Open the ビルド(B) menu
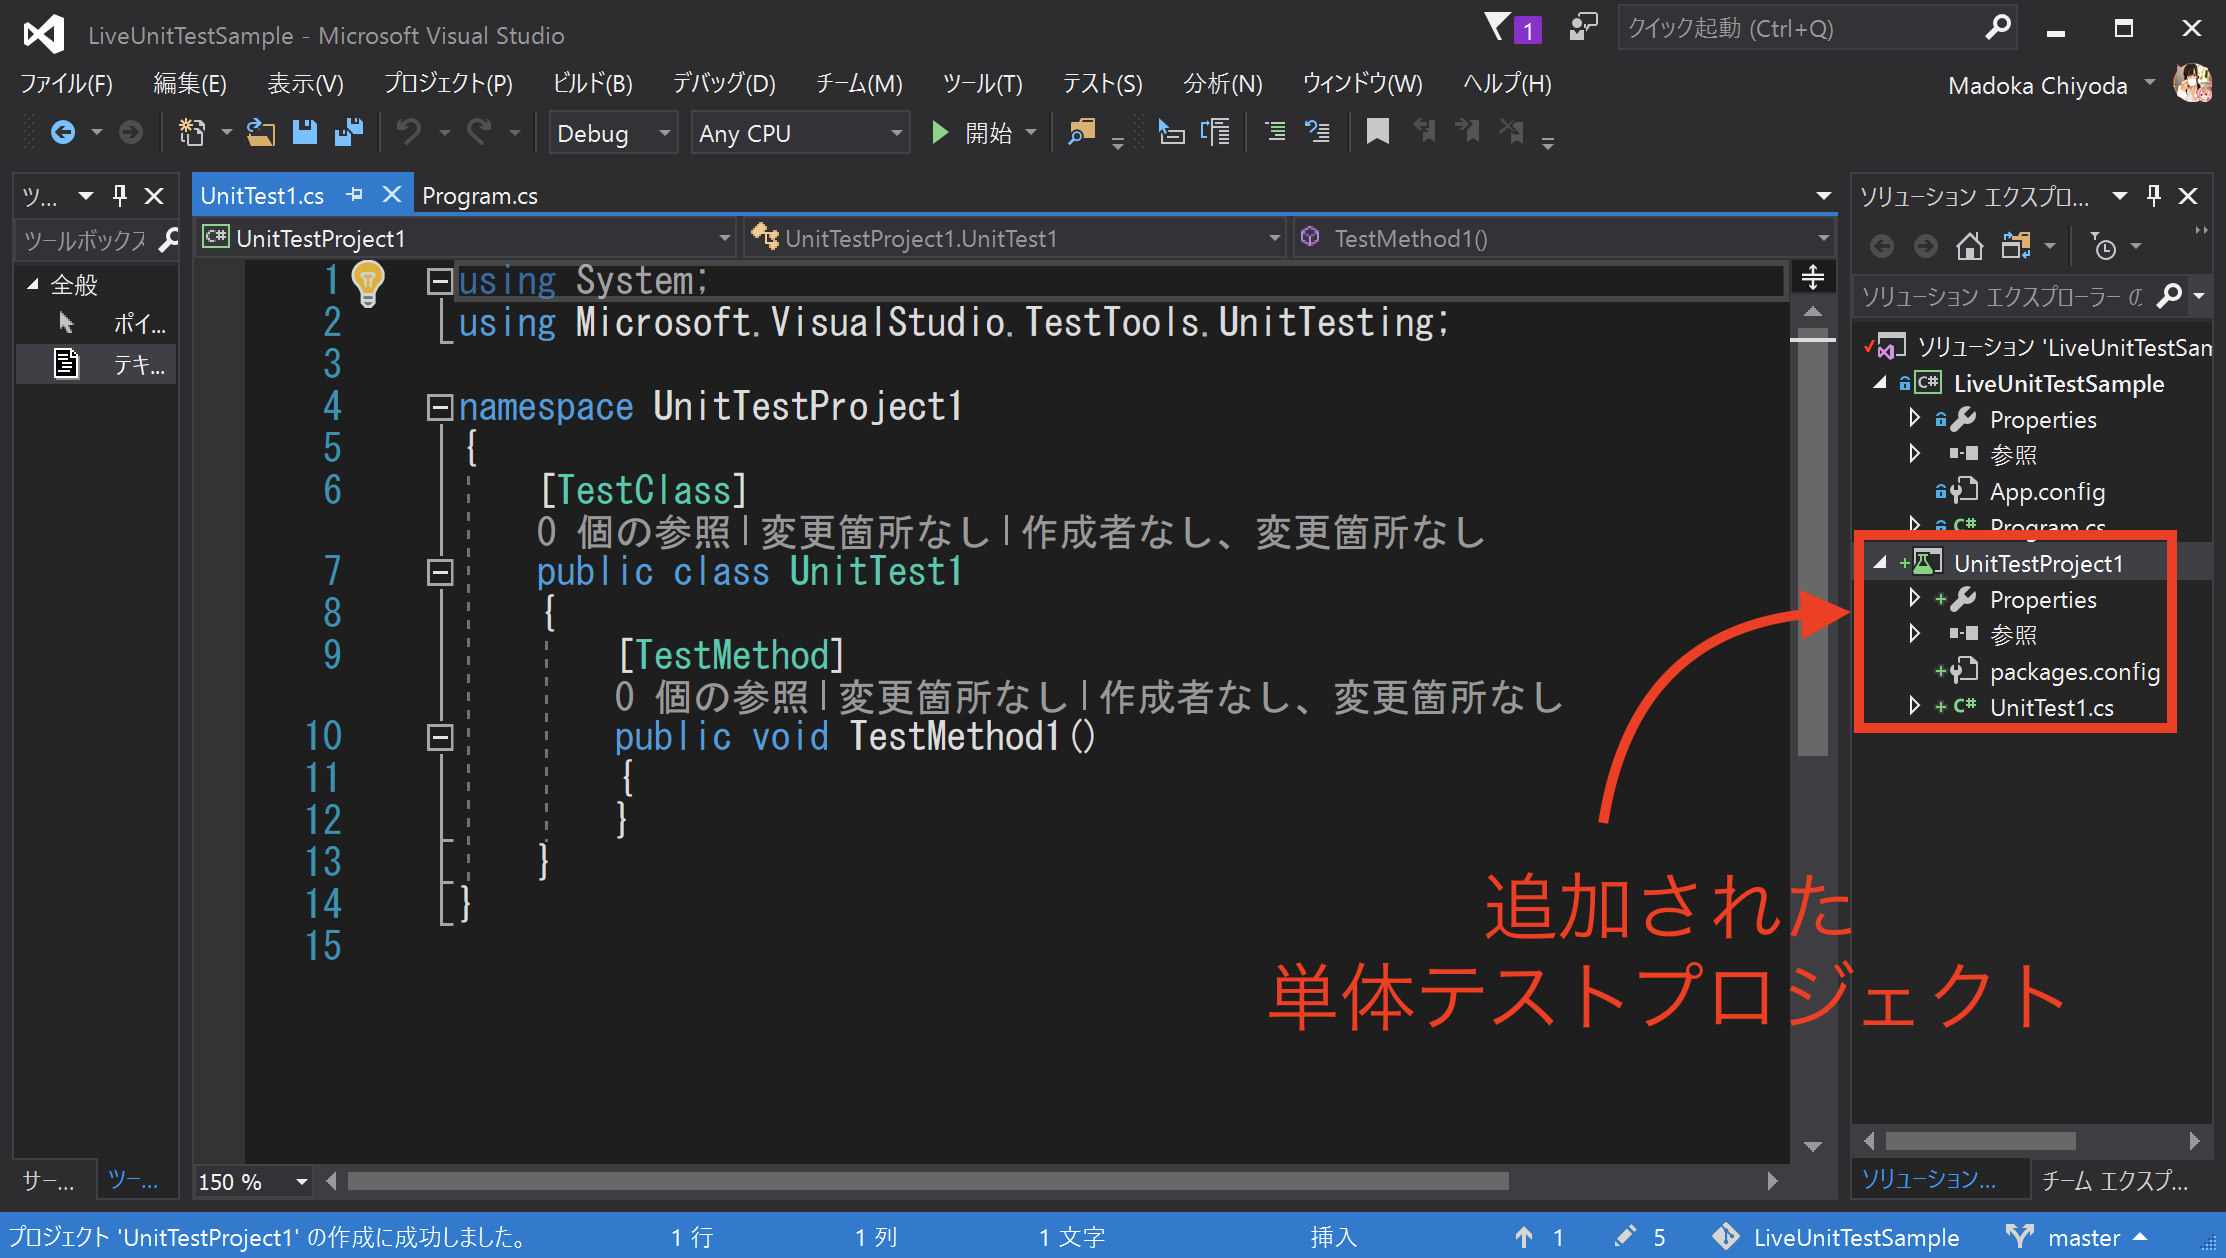The height and width of the screenshot is (1258, 2226). click(x=593, y=83)
